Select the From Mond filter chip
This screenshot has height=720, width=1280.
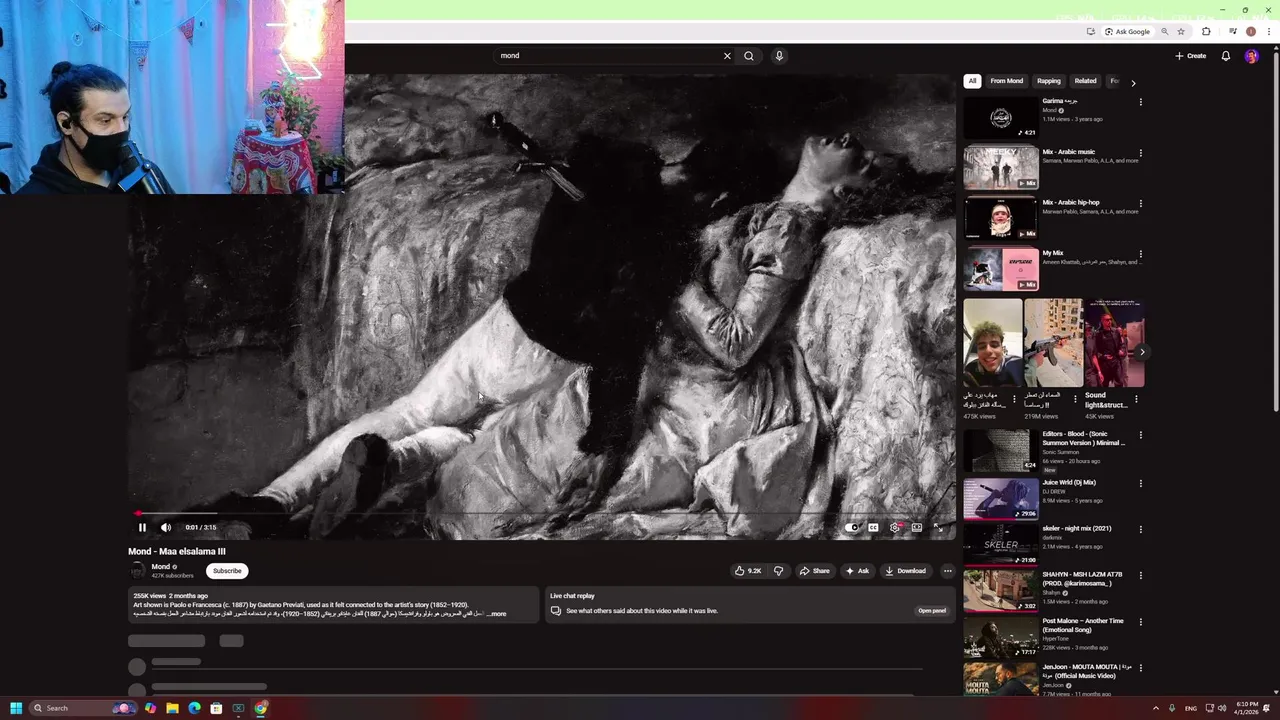[x=1006, y=81]
